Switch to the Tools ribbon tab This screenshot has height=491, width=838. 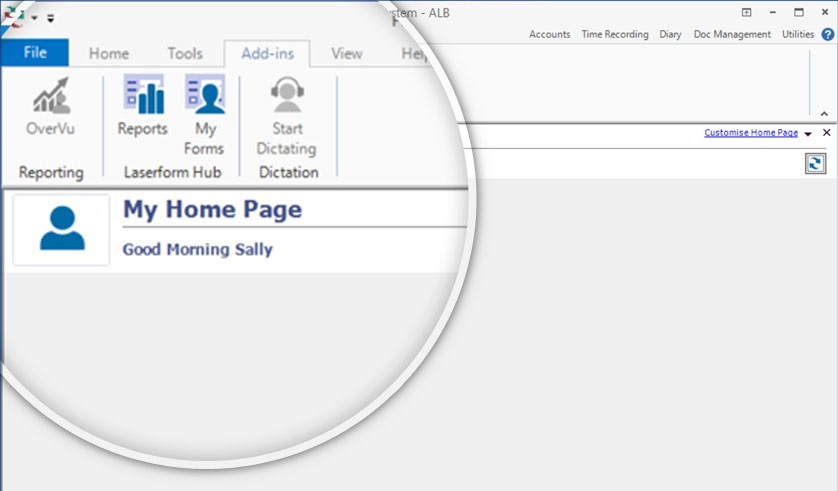(185, 54)
